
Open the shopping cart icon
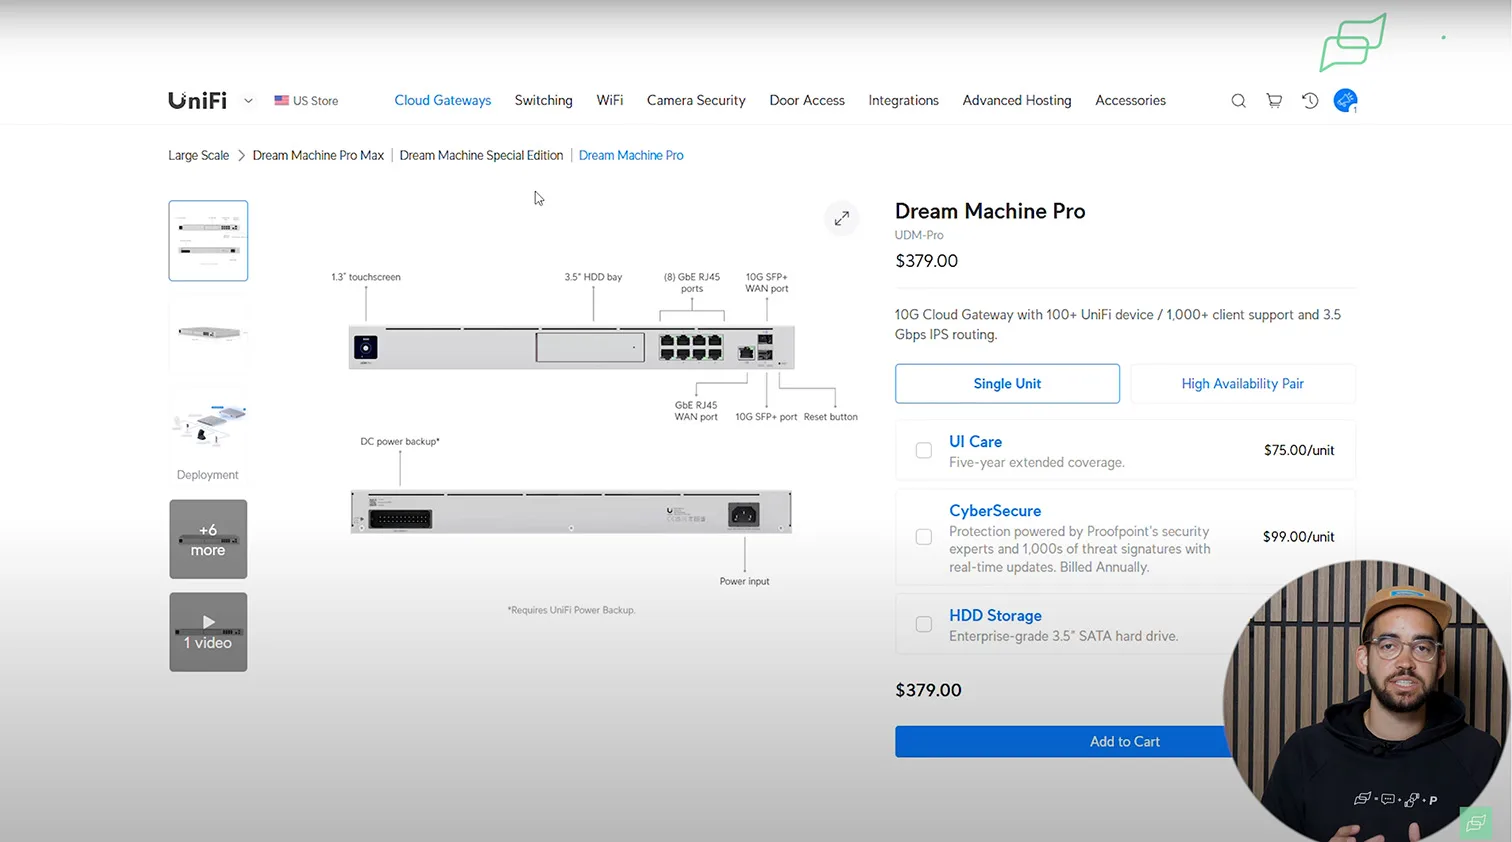1274,101
